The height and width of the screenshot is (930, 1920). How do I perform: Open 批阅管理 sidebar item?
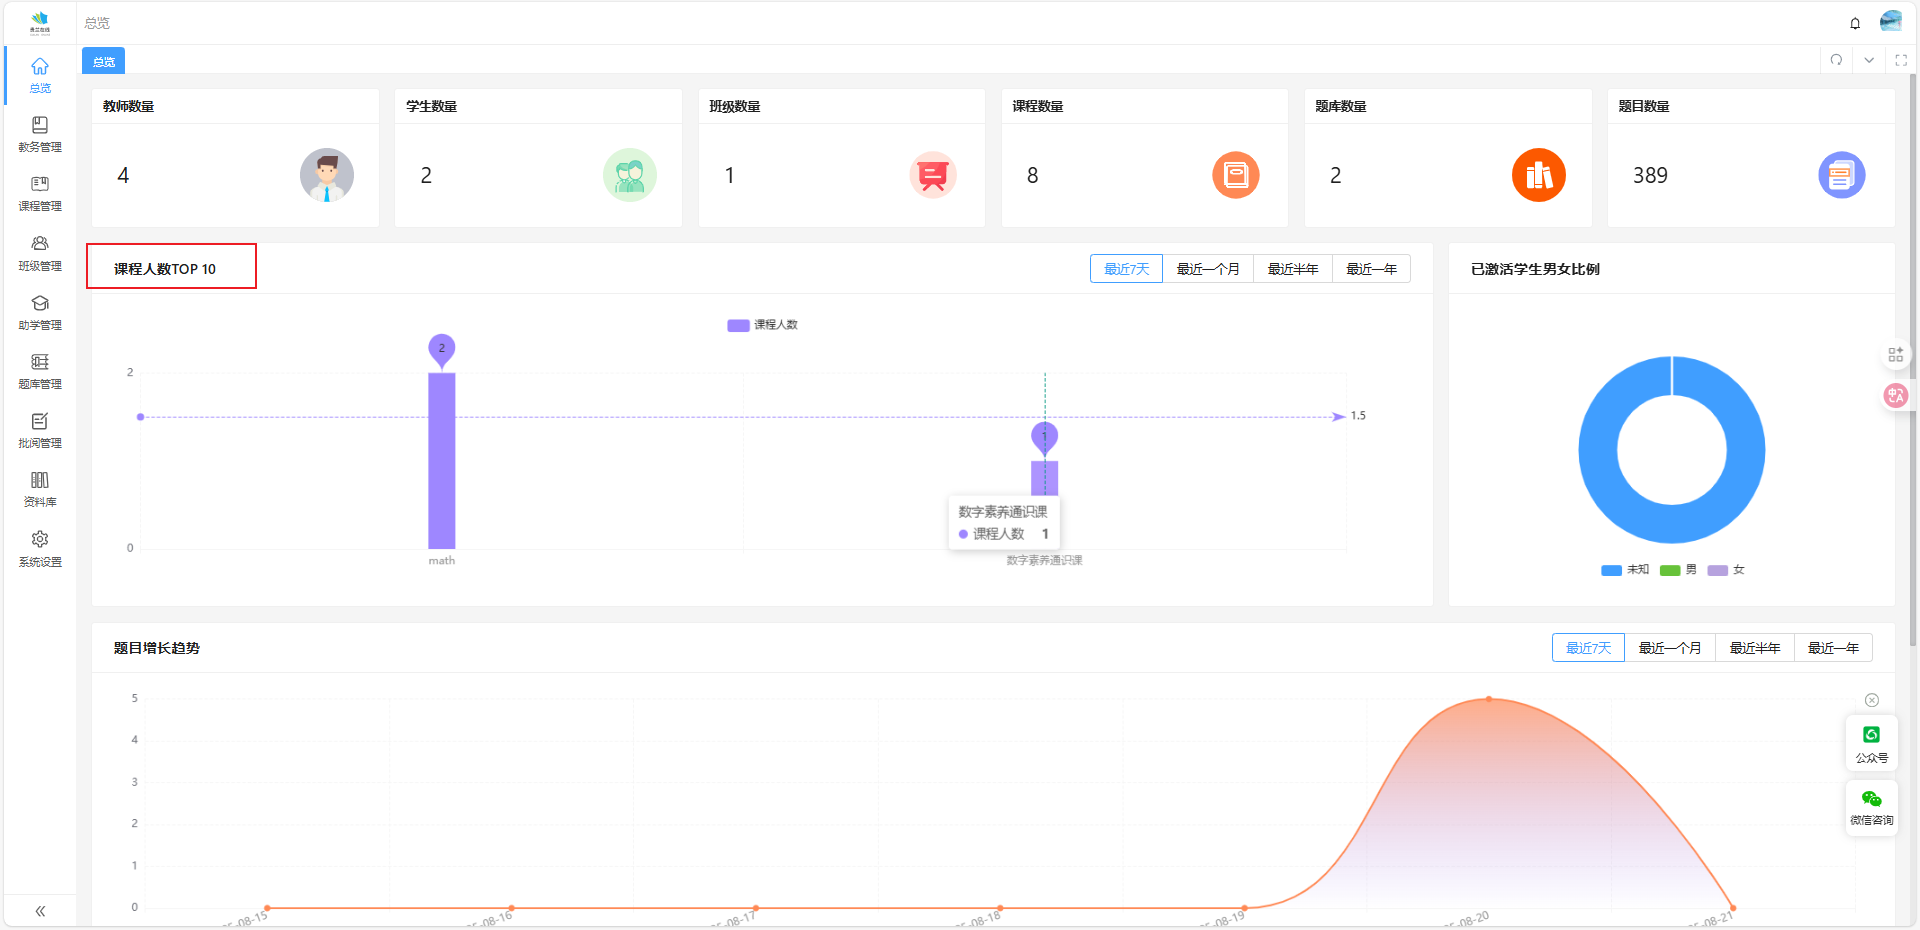tap(40, 430)
